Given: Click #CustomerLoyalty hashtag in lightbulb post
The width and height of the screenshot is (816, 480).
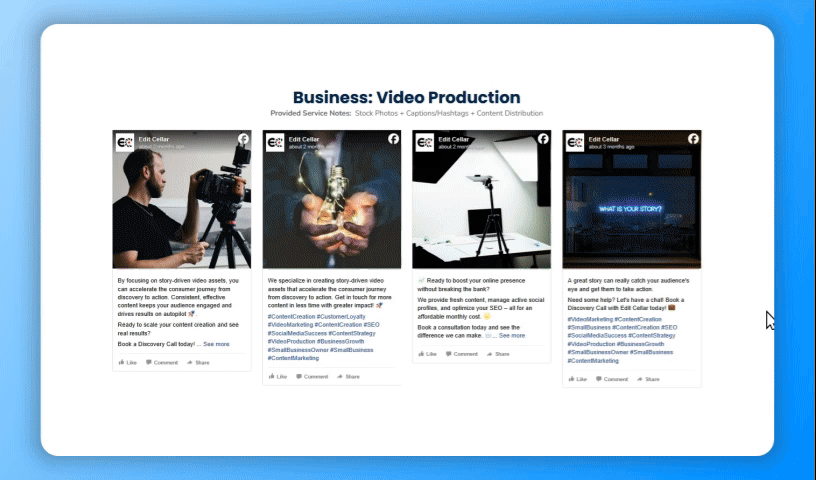Looking at the screenshot, I should pos(341,317).
